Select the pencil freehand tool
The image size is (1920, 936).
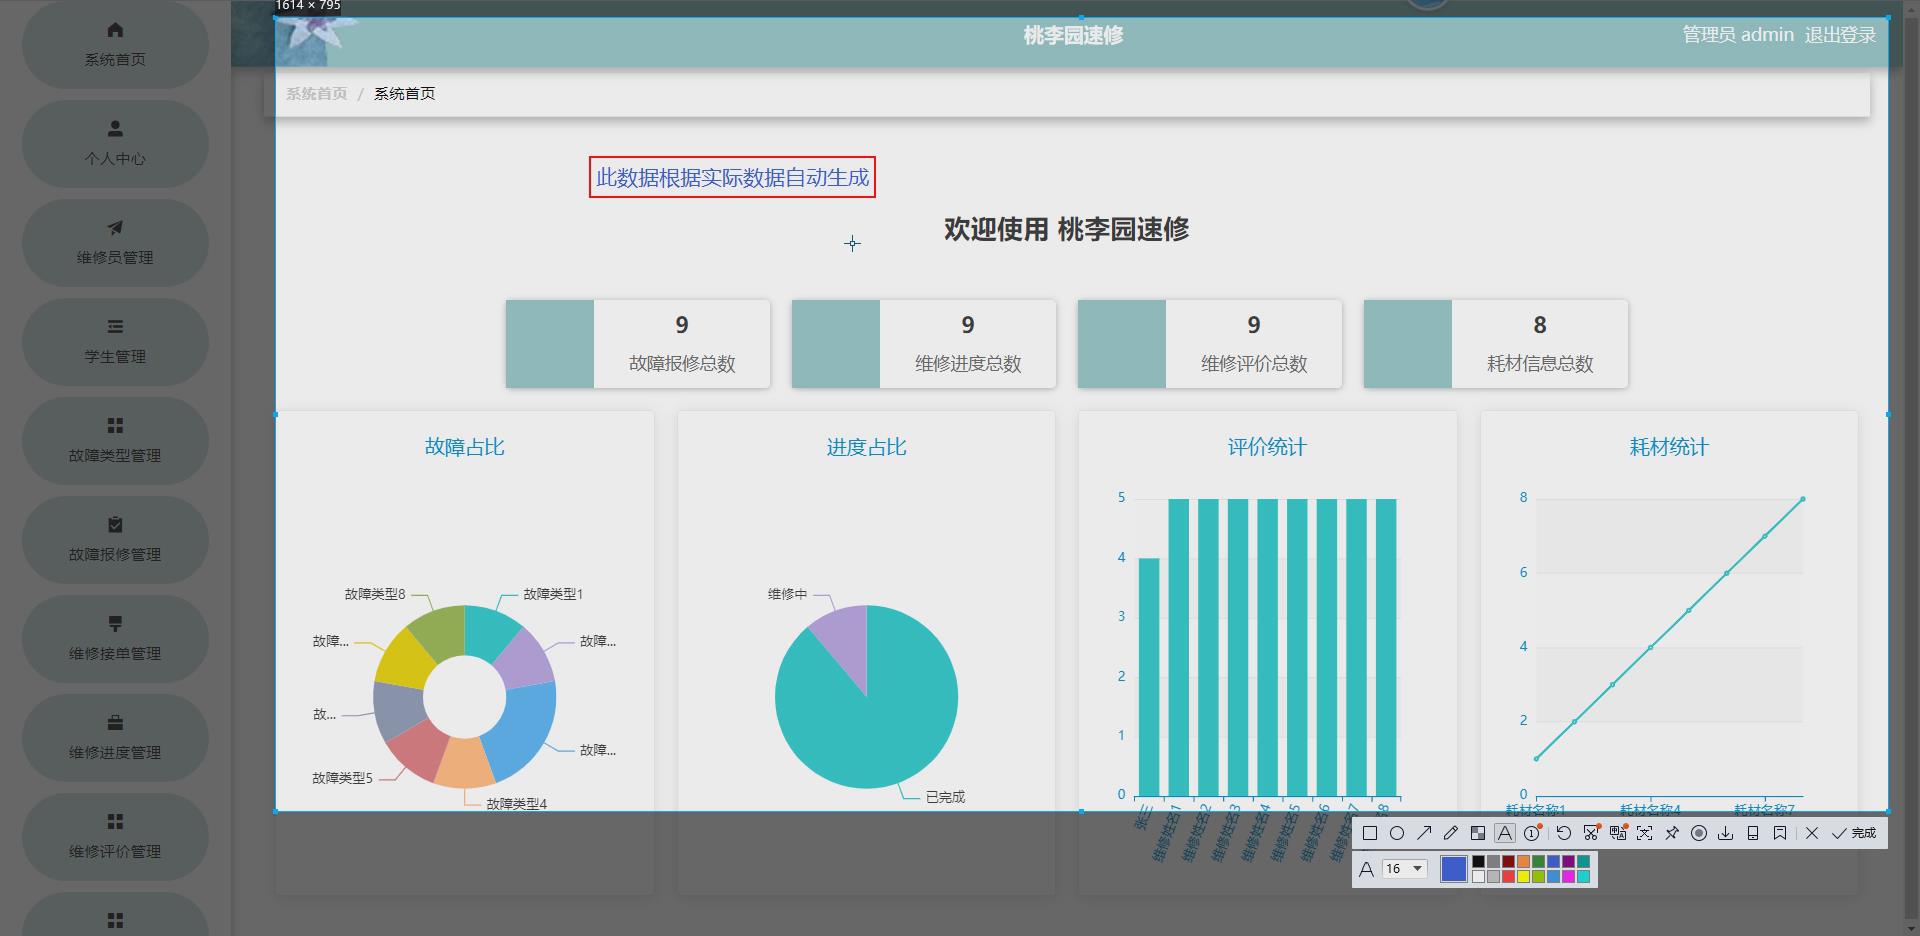[x=1450, y=833]
